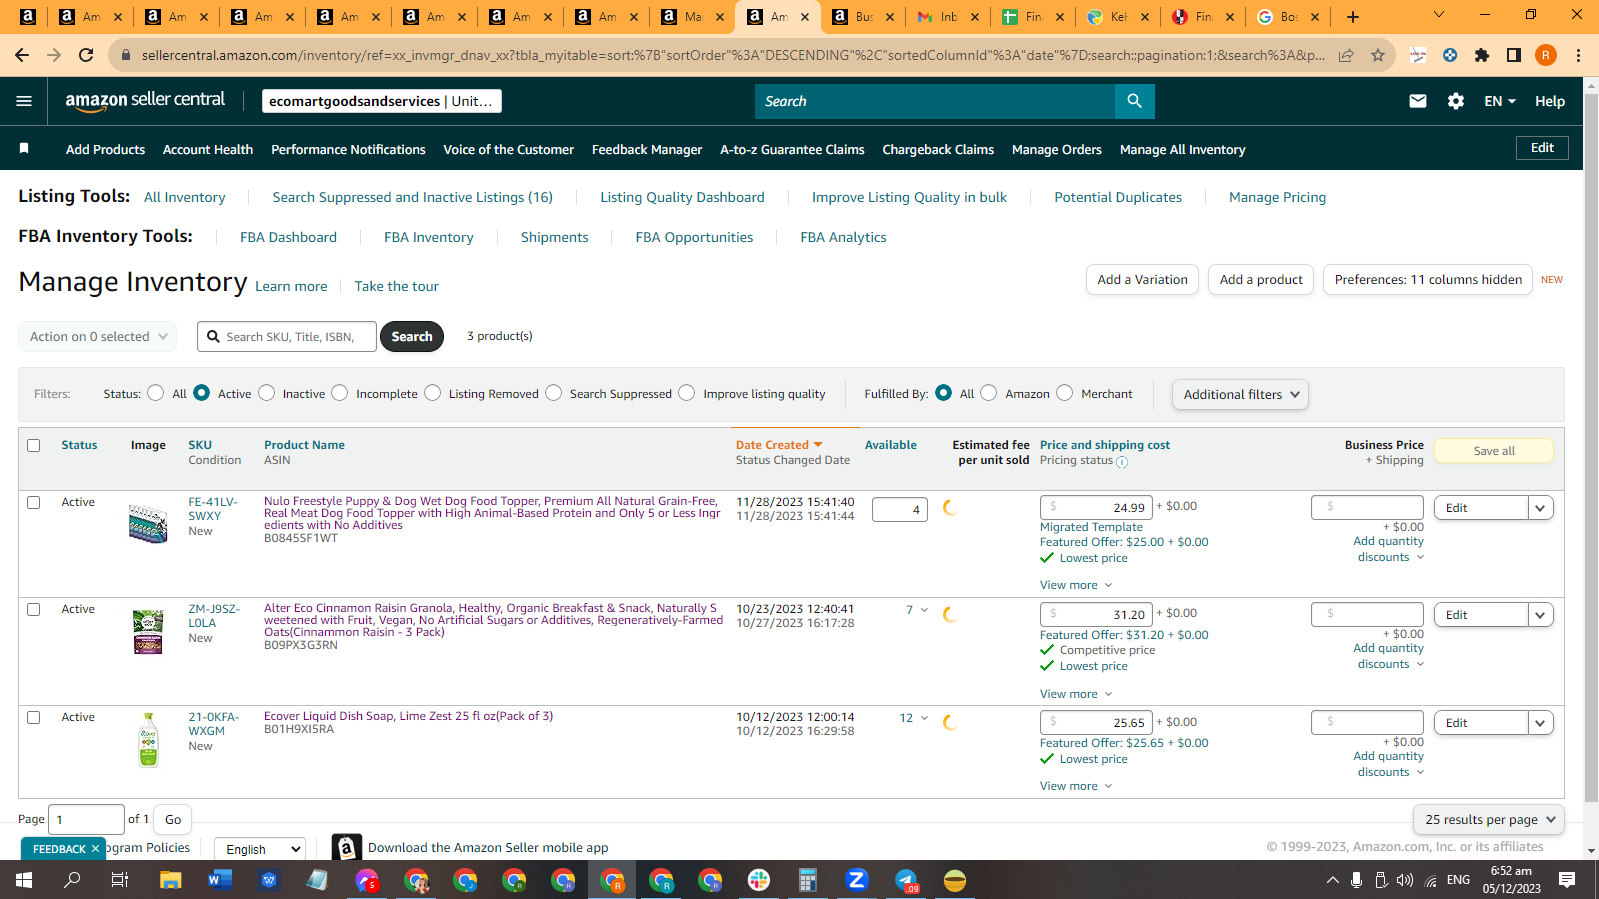Open the EN language dropdown in header

1500,101
